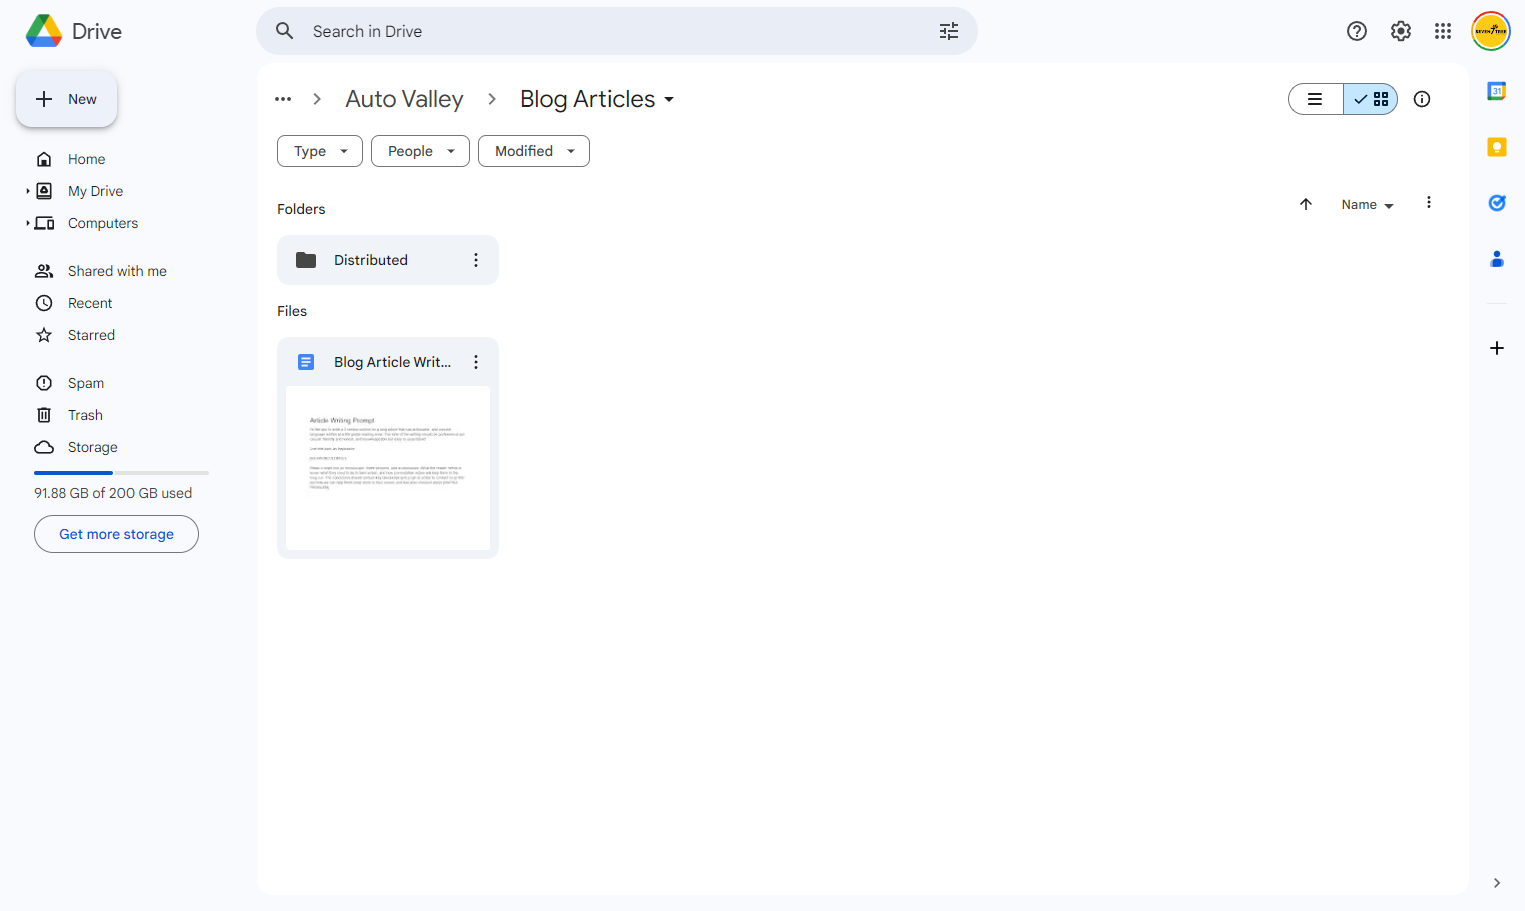Click the New button

point(67,99)
